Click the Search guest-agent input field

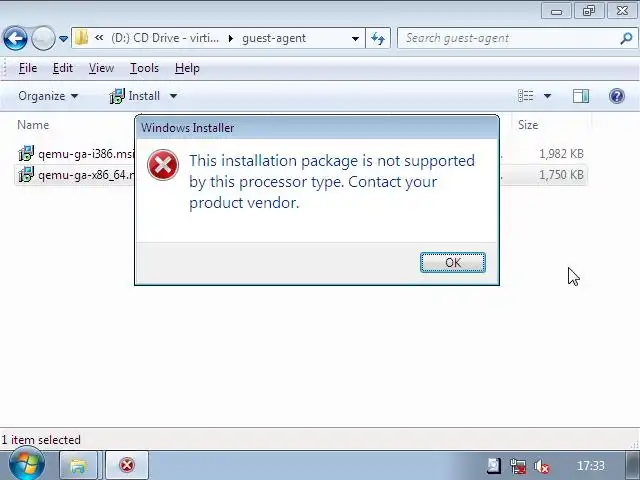pyautogui.click(x=508, y=38)
